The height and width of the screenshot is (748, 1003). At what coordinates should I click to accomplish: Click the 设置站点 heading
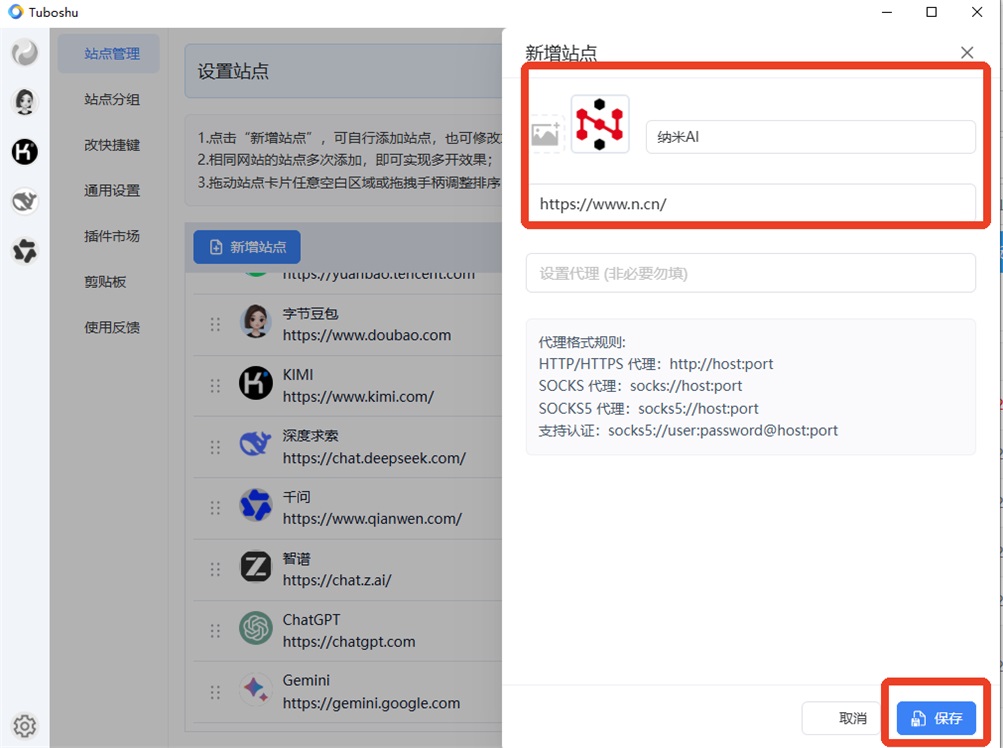point(233,71)
